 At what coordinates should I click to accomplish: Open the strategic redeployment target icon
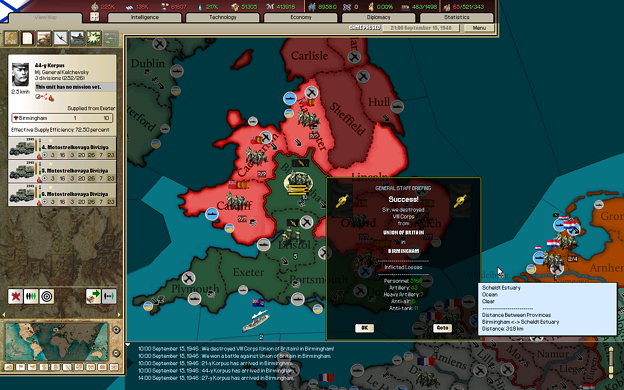pyautogui.click(x=47, y=296)
